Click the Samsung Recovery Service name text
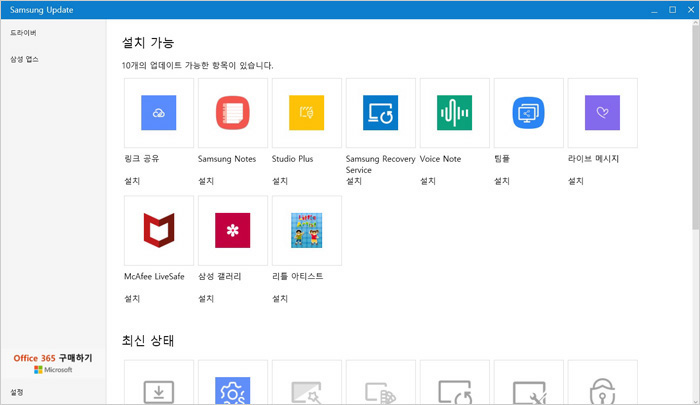Image resolution: width=700 pixels, height=405 pixels. [x=380, y=164]
